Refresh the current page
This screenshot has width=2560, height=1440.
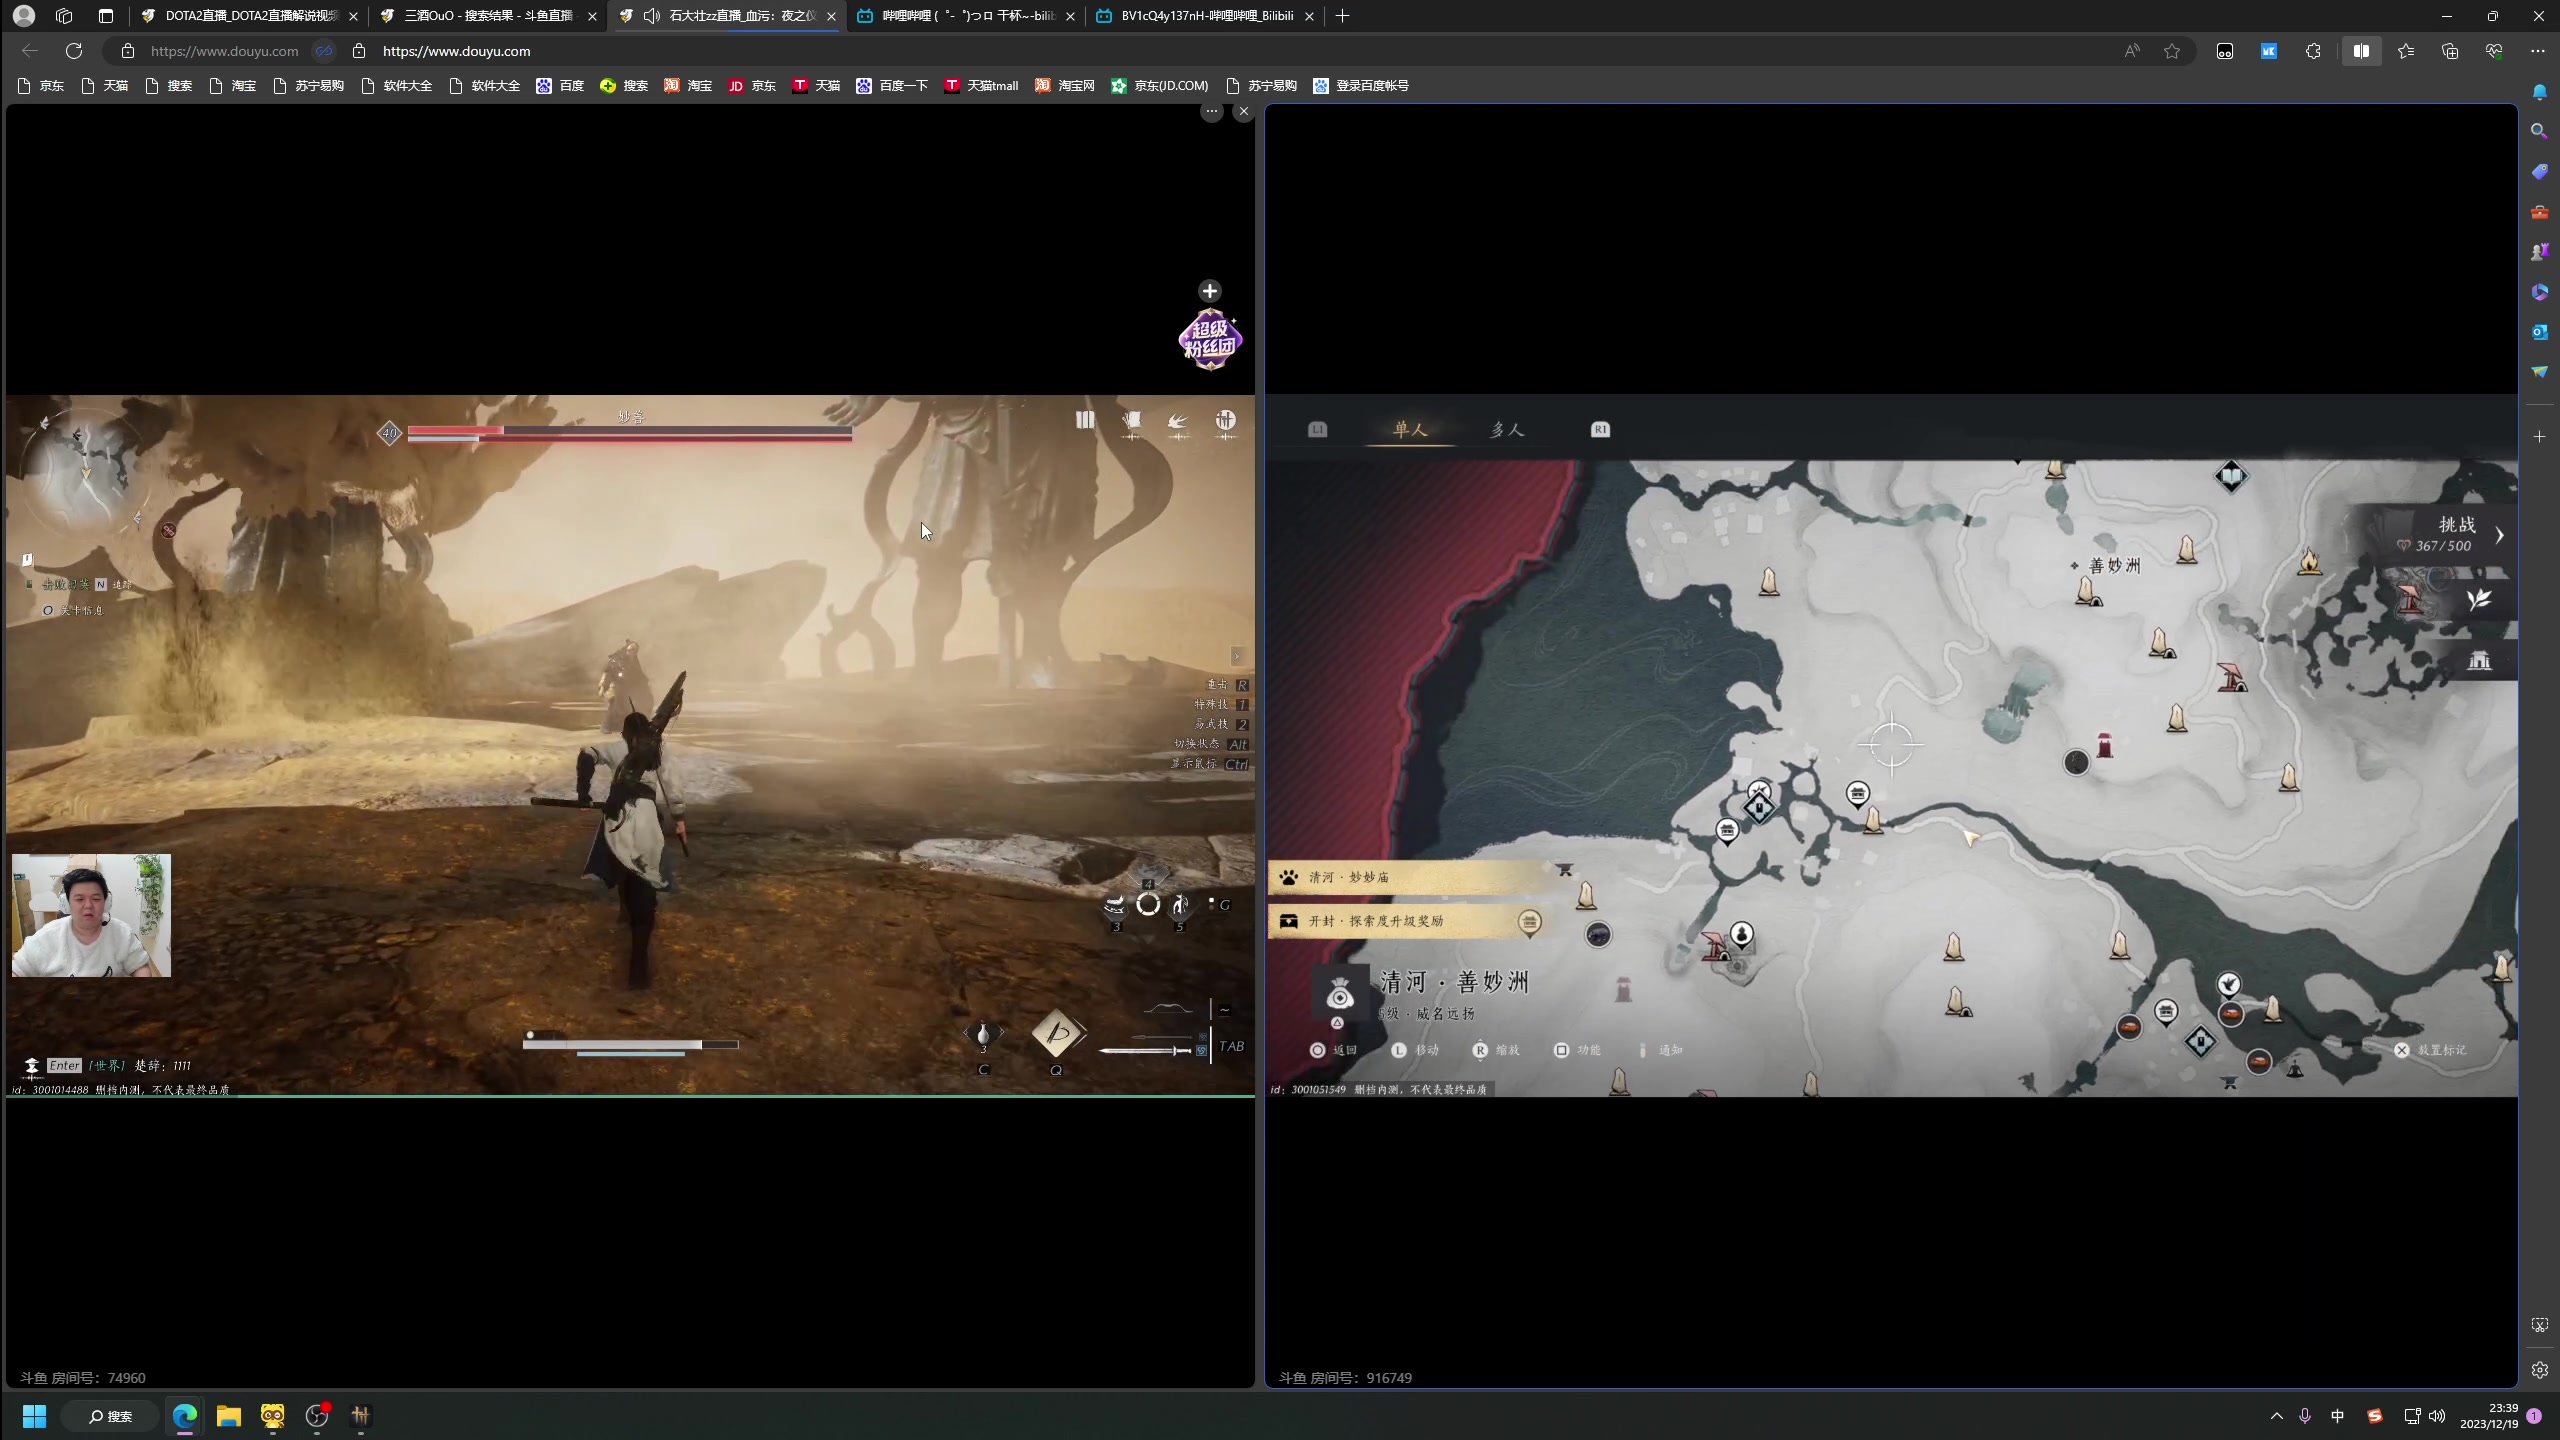74,51
